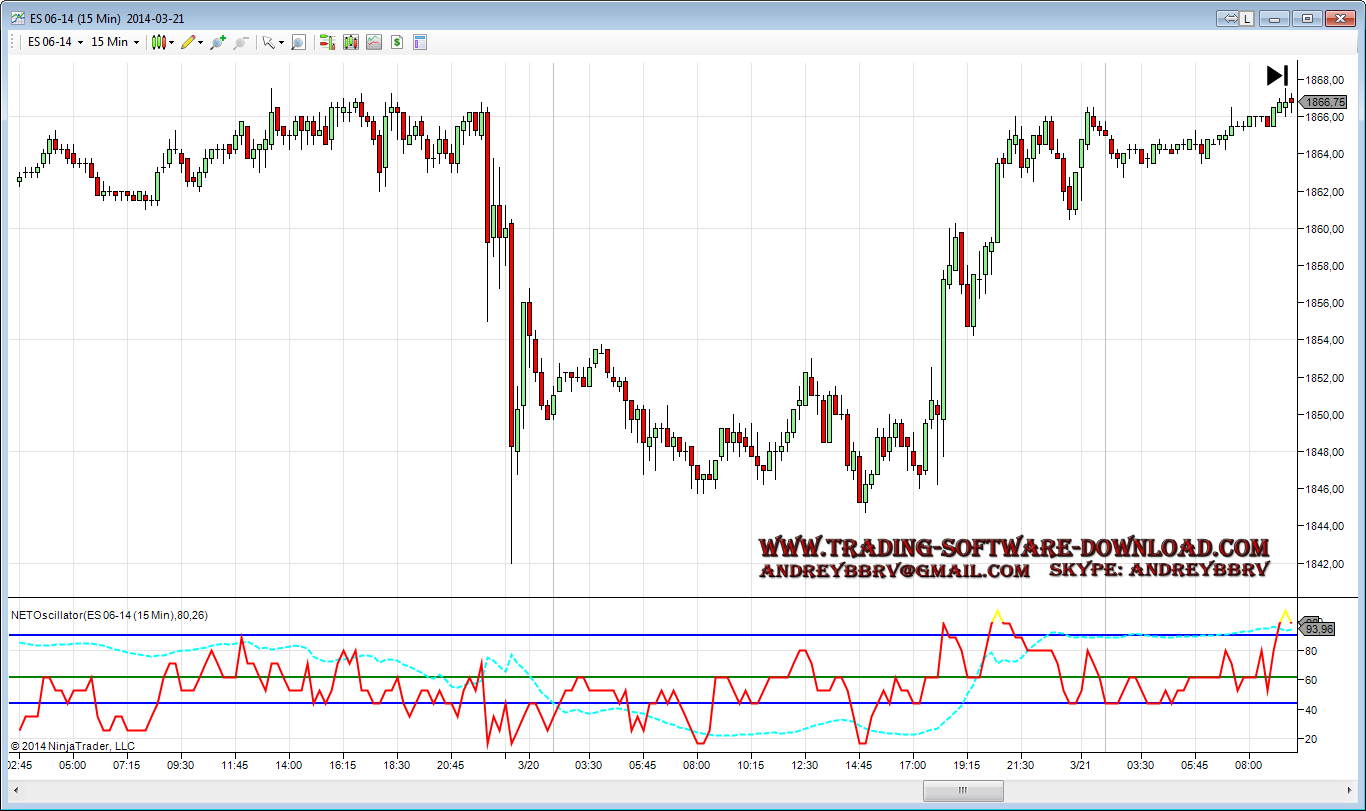
Task: Open the chart style candlestick icon
Action: tap(158, 42)
